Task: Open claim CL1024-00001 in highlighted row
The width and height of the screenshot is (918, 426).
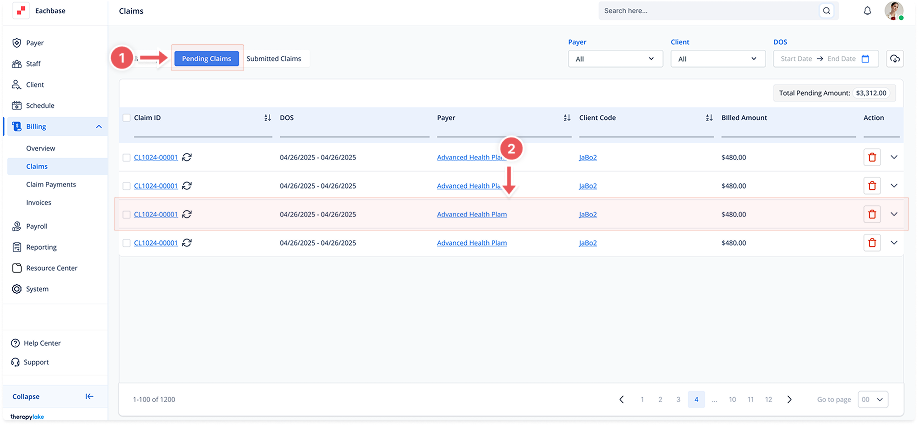Action: (156, 214)
